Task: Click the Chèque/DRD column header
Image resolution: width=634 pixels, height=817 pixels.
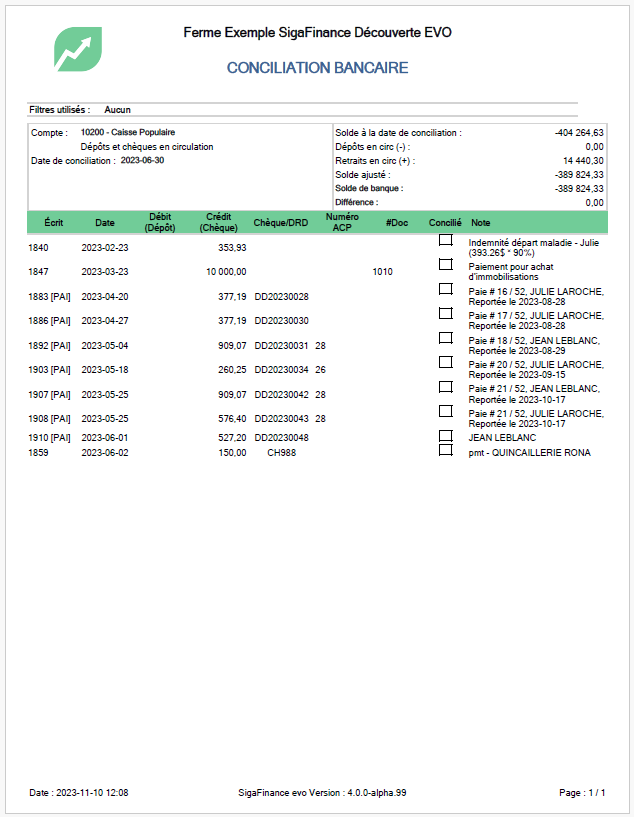Action: tap(281, 222)
